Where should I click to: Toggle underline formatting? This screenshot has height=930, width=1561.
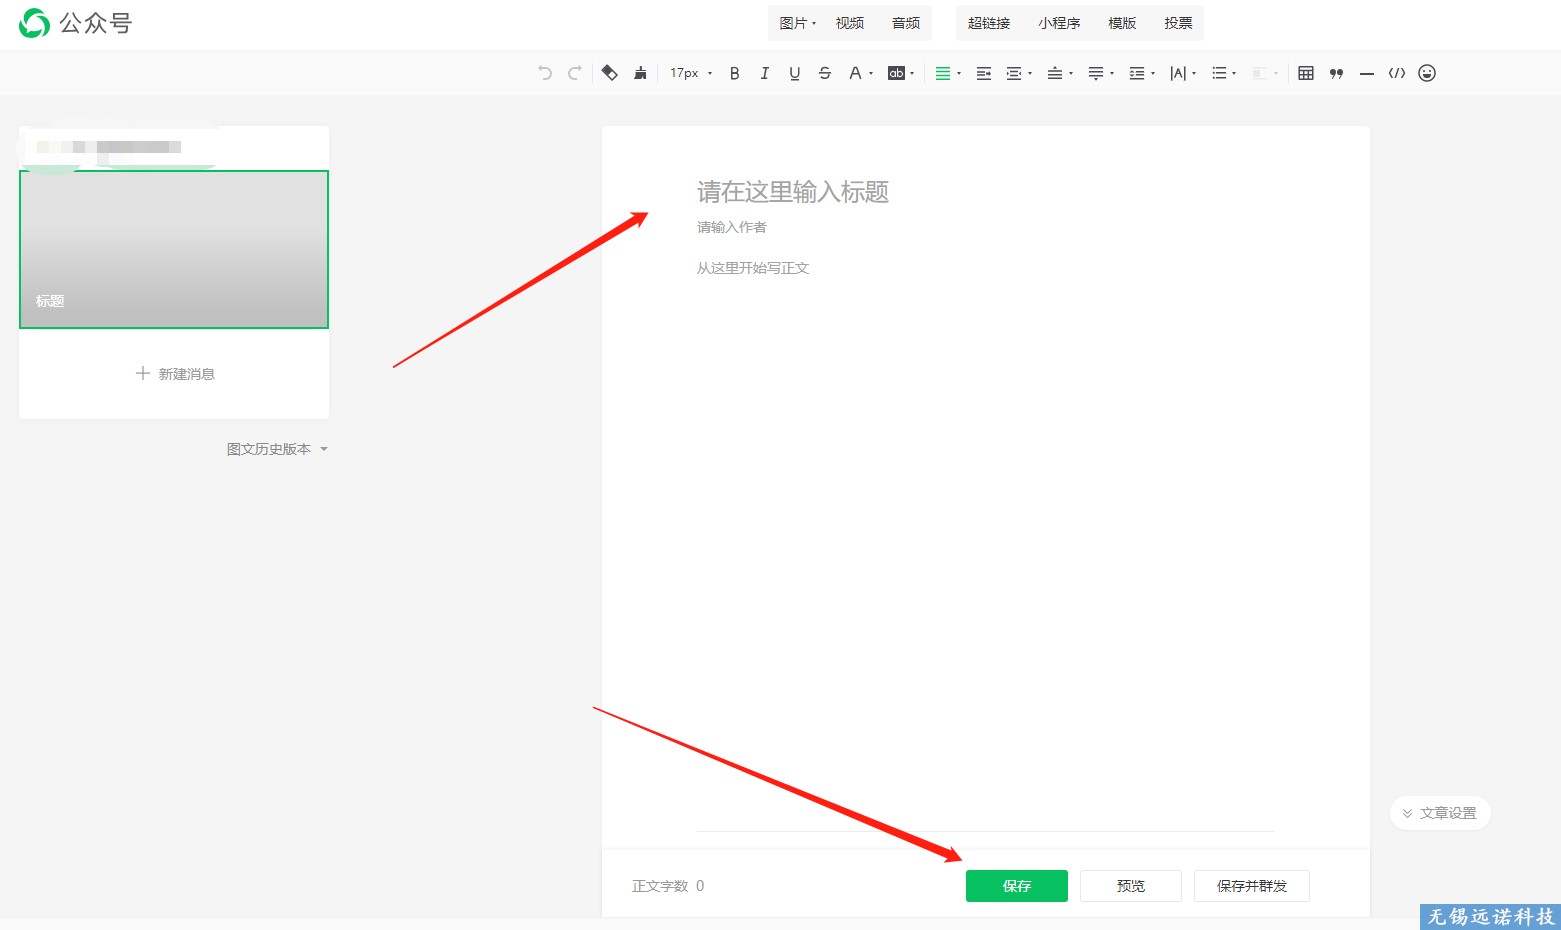(795, 73)
